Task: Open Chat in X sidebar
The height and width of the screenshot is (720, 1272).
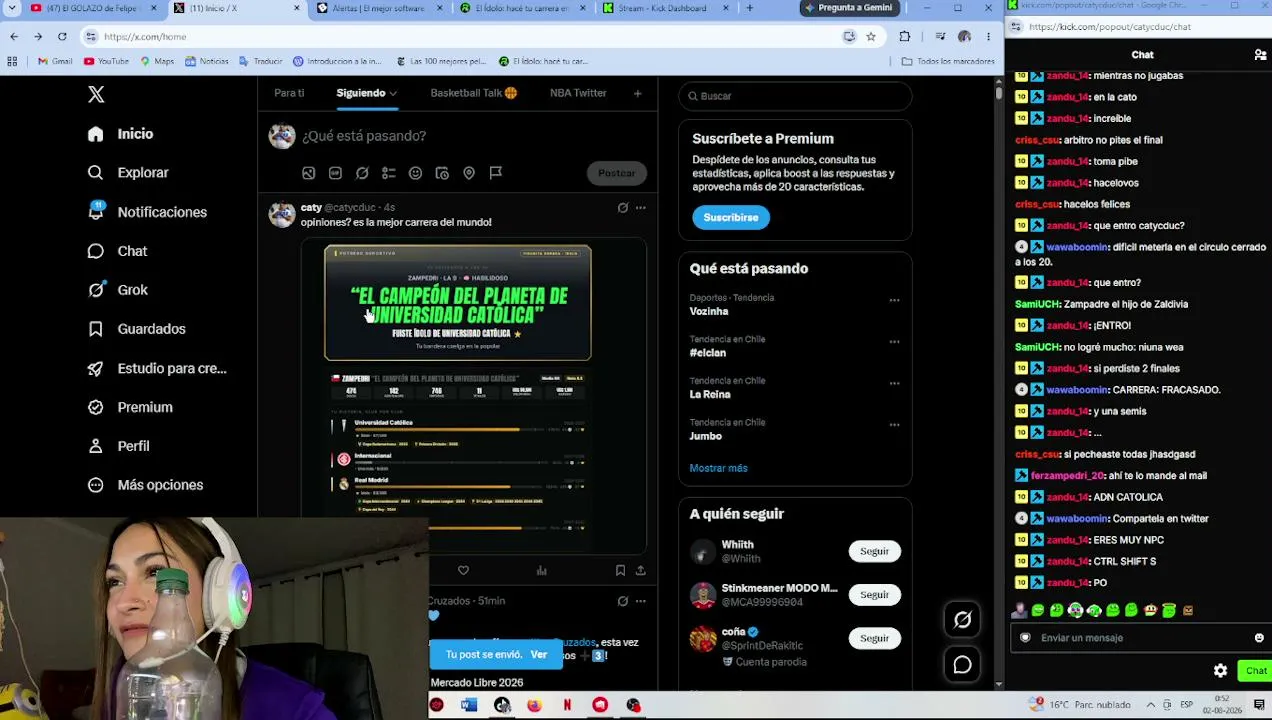Action: (x=117, y=251)
